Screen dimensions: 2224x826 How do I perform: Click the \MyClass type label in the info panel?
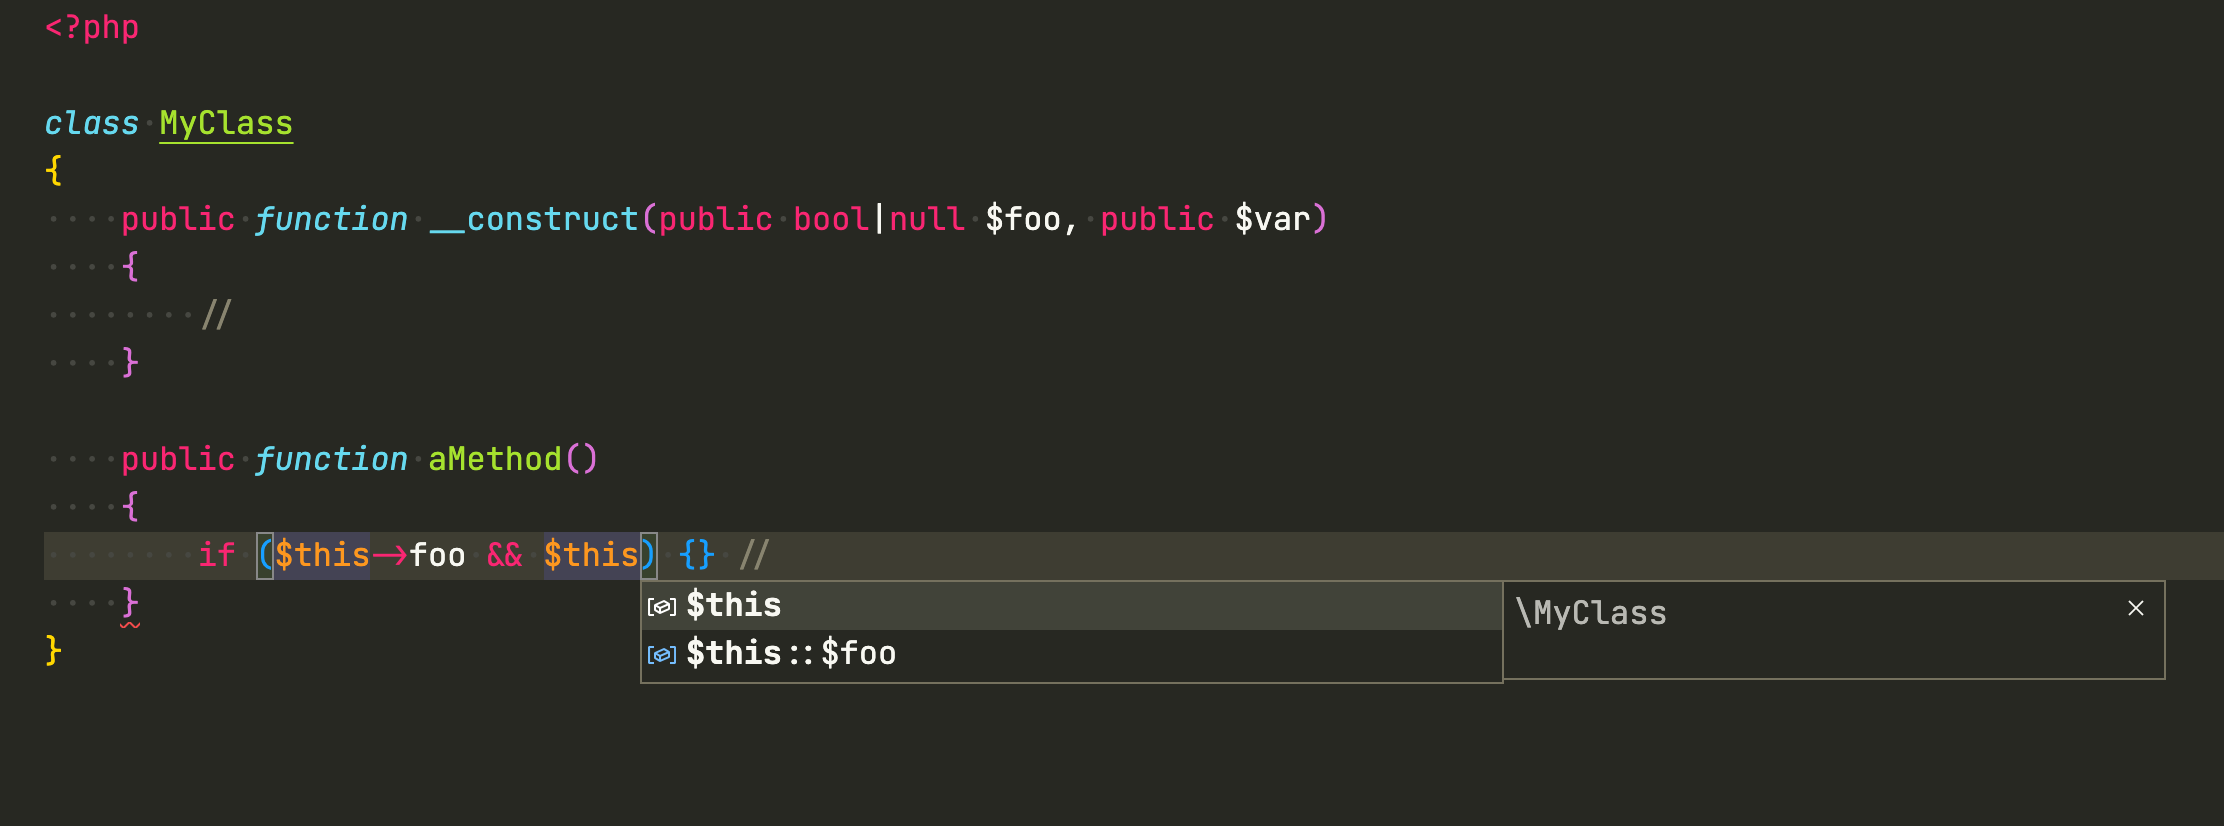click(1592, 613)
